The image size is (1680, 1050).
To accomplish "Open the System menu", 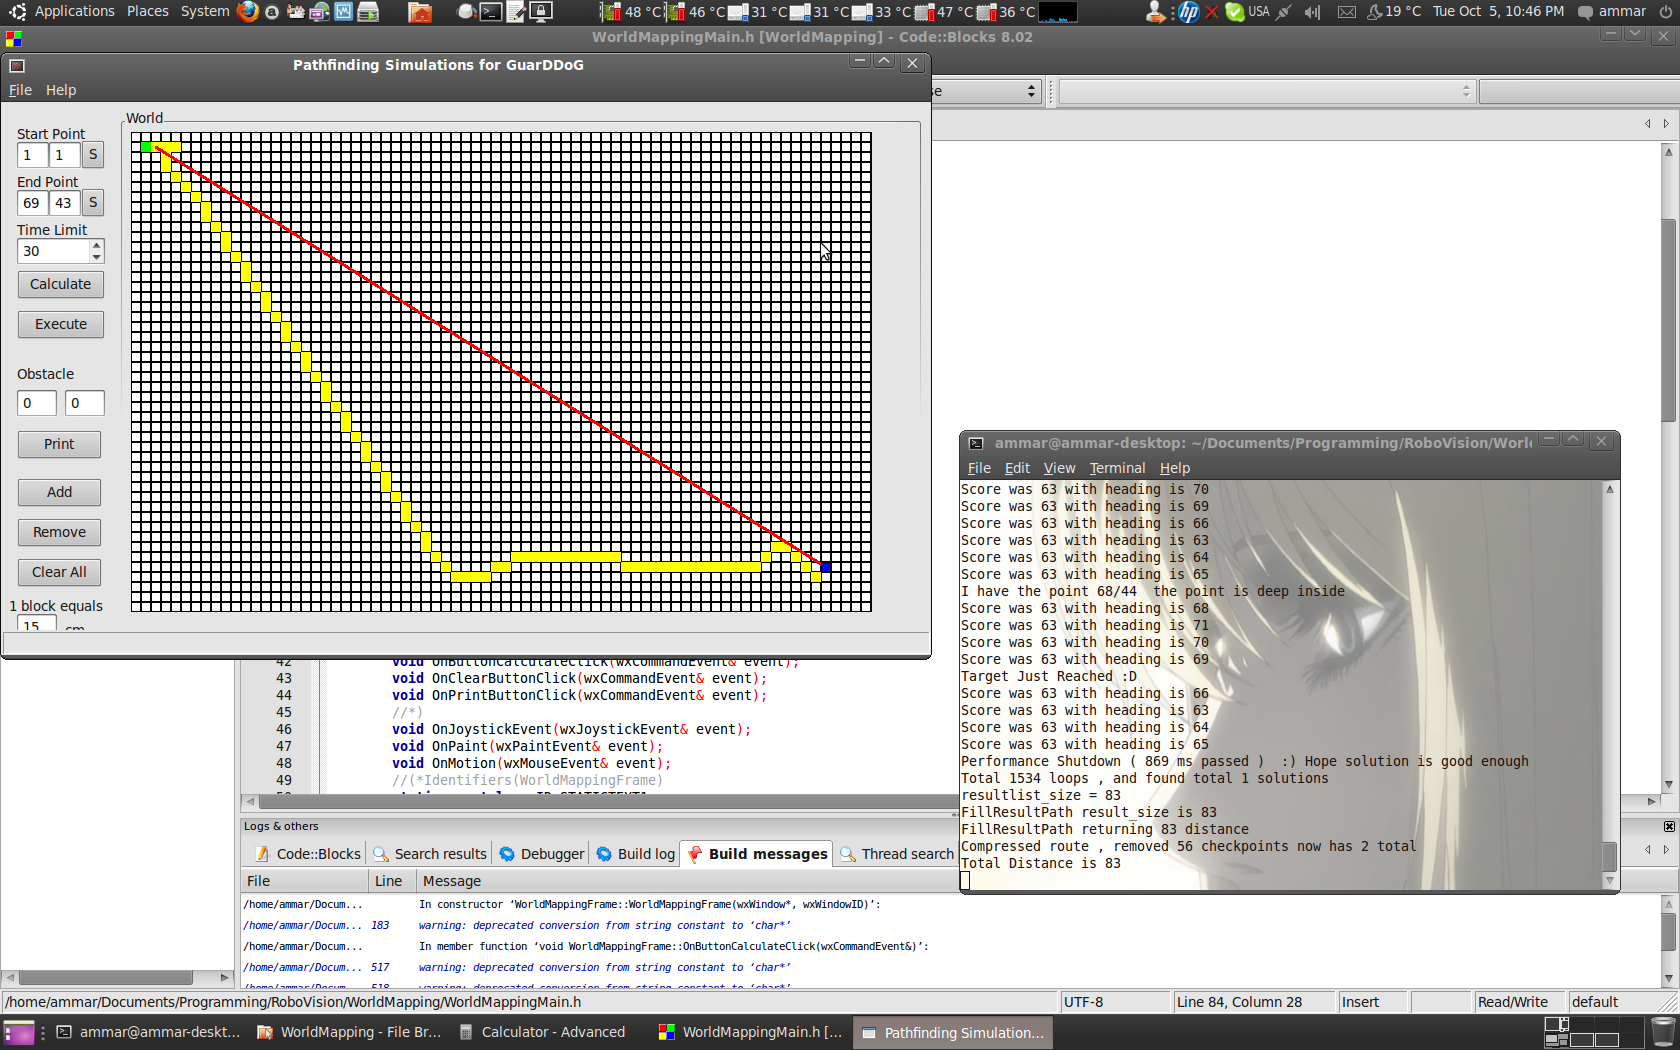I will pos(205,12).
